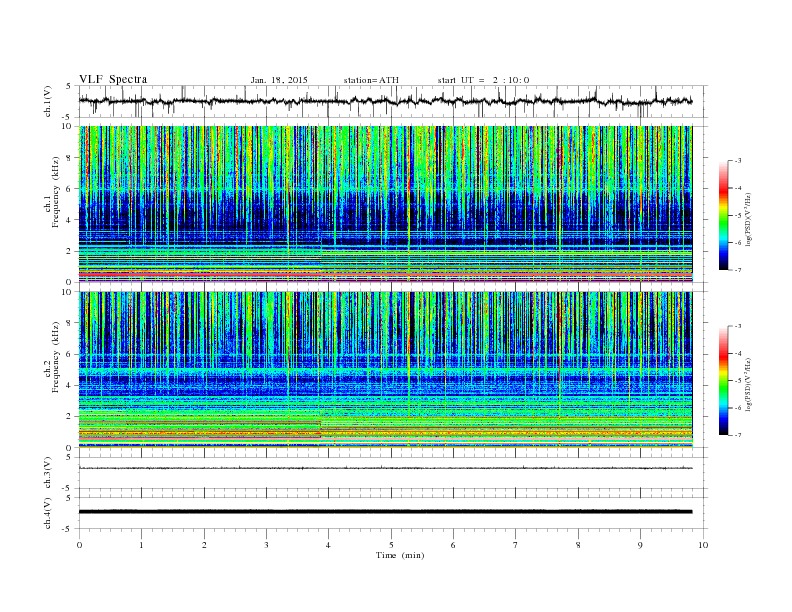The image size is (792, 612).
Task: Click the "-5" label on ch.1 color bar
Action: point(738,216)
